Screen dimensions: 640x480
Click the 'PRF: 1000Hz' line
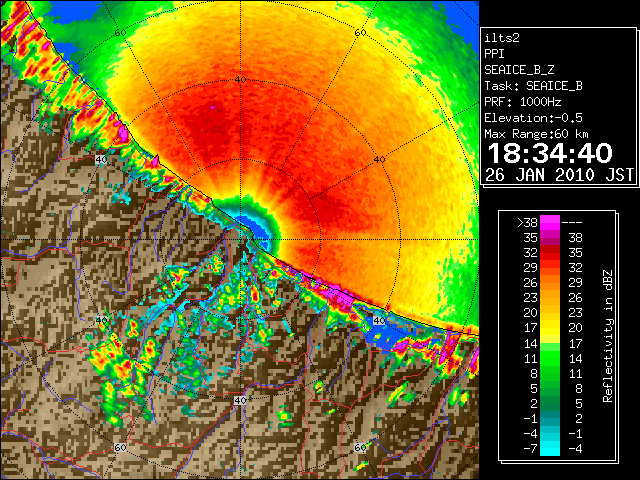pos(523,102)
